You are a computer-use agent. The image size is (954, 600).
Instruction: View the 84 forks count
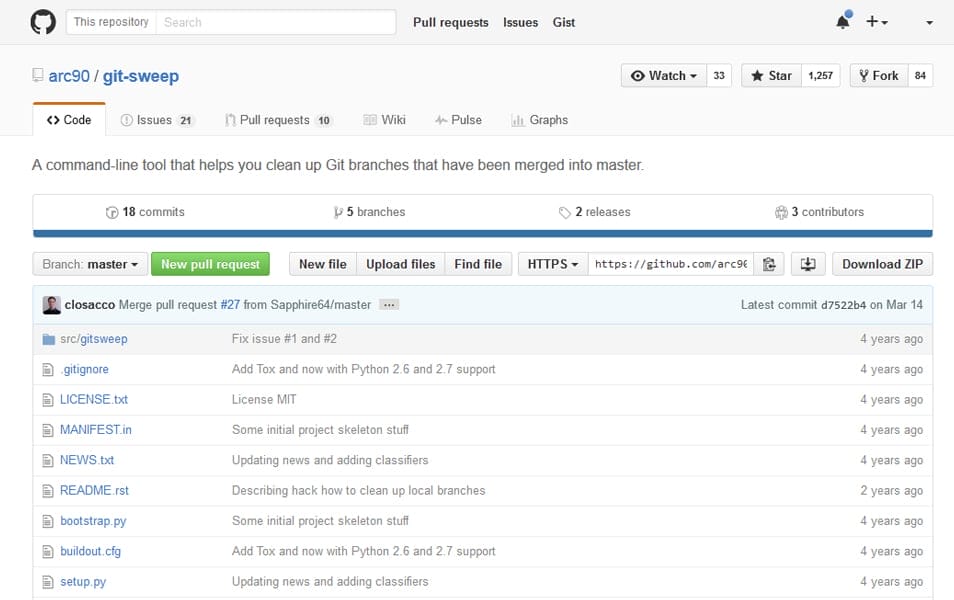point(921,75)
